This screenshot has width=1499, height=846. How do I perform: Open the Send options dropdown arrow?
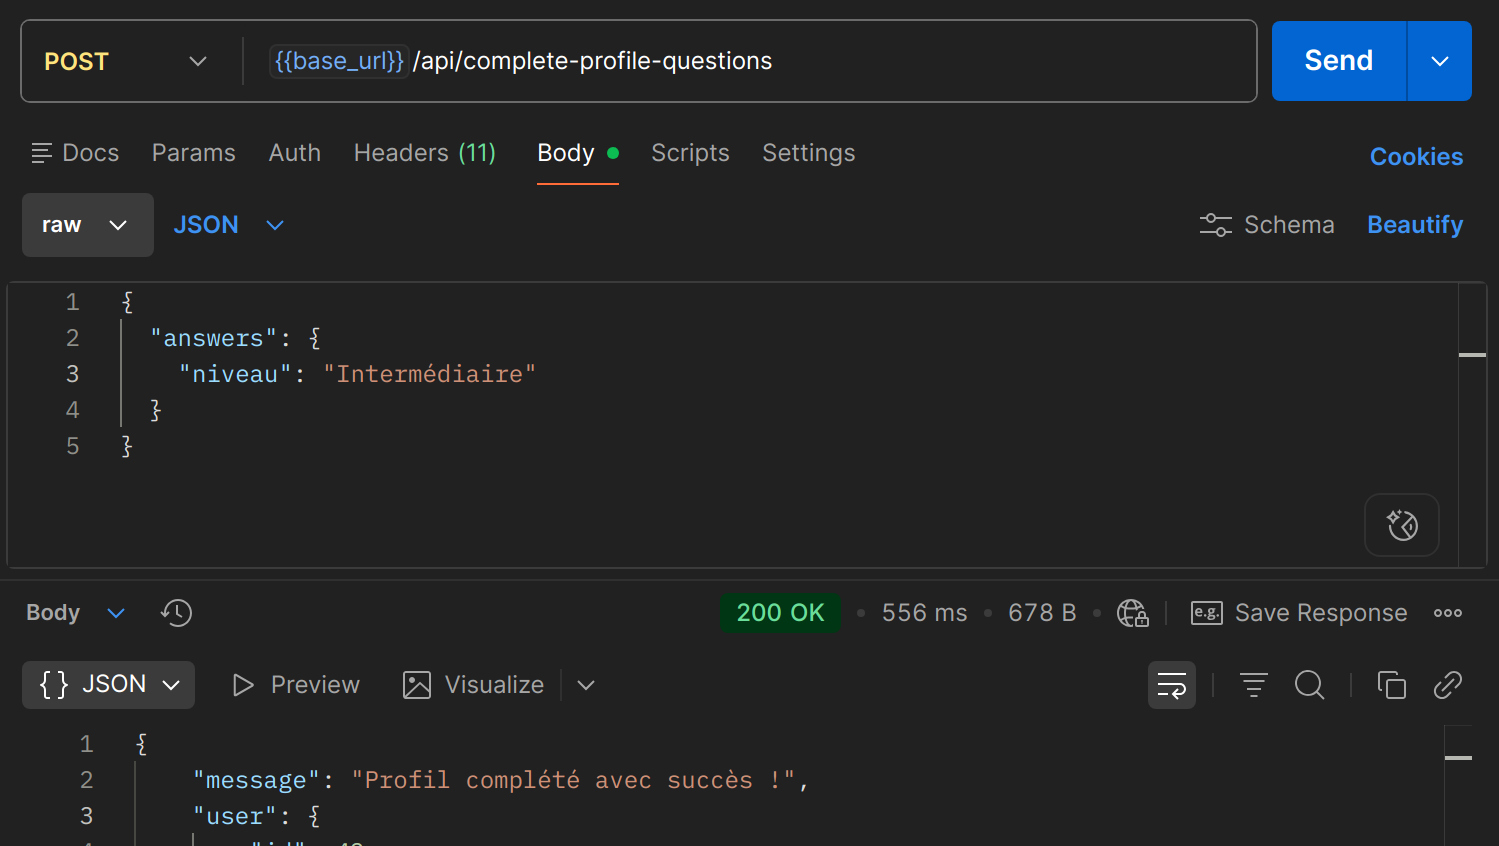click(x=1440, y=61)
